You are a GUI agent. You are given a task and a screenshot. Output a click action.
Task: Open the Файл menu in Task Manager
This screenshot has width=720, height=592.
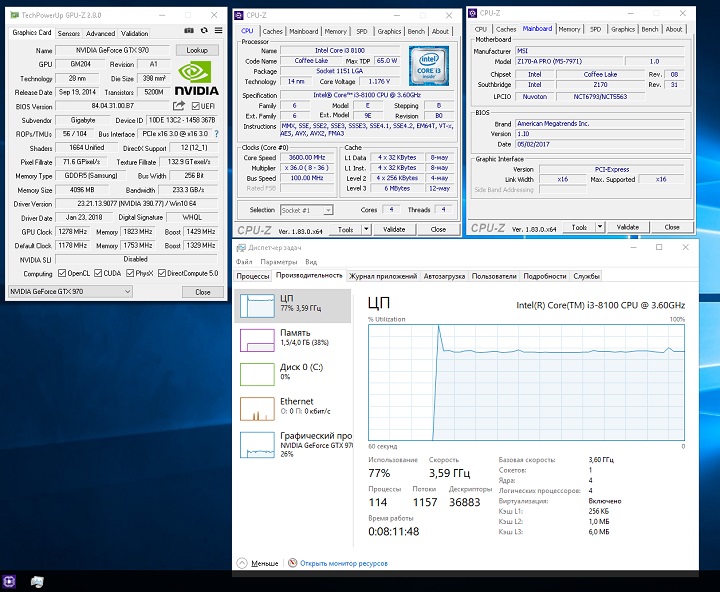tap(244, 262)
